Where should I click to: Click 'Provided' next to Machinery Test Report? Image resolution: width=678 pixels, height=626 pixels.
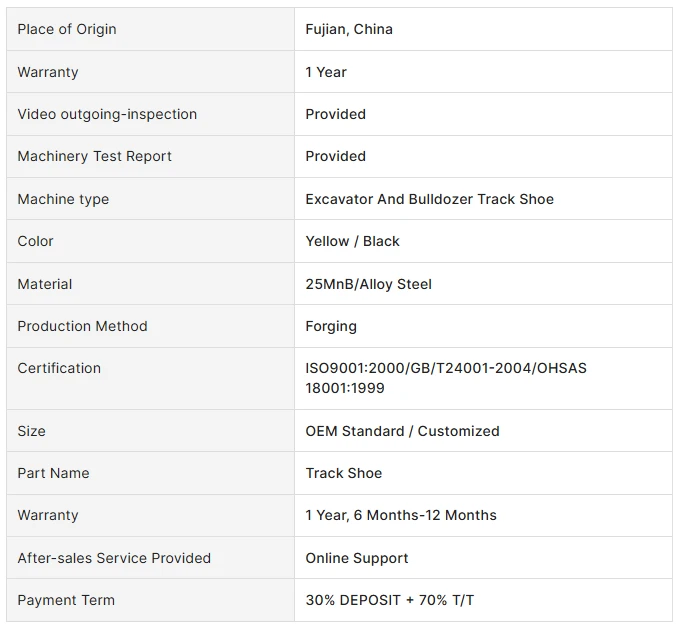tap(336, 156)
